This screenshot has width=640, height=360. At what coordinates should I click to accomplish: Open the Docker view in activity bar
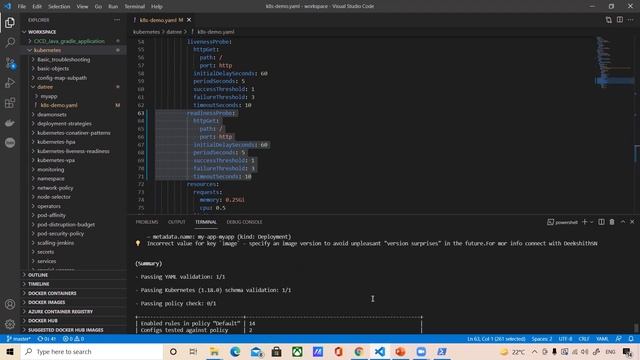pos(10,123)
